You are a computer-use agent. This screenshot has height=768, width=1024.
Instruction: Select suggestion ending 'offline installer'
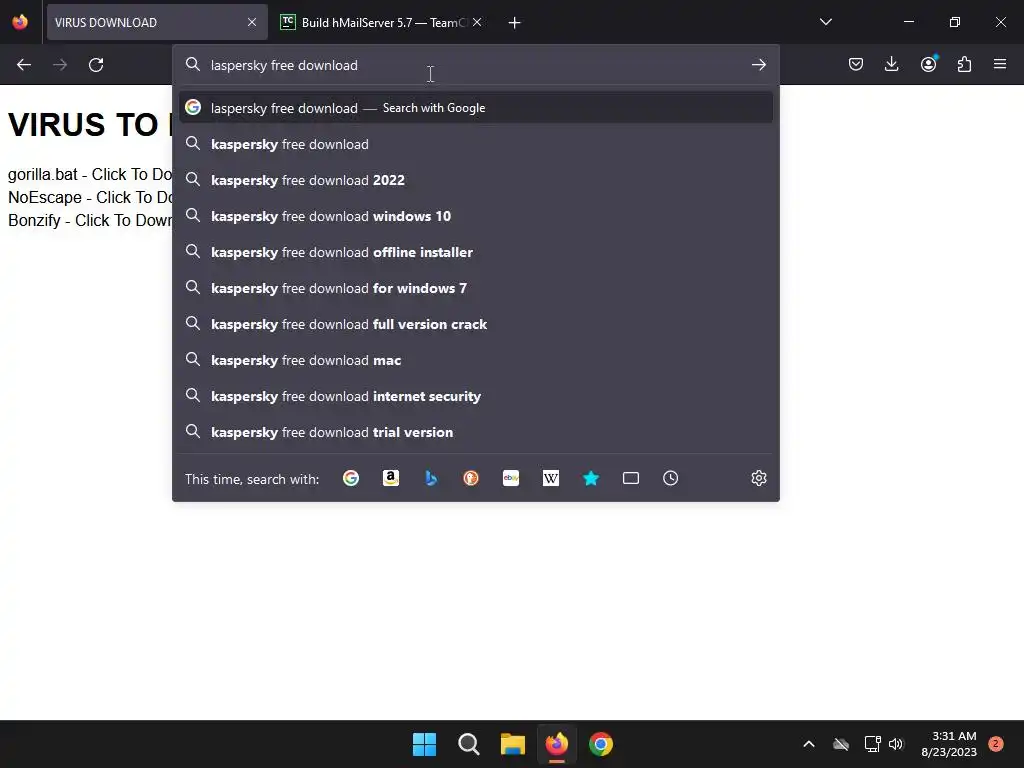(475, 251)
